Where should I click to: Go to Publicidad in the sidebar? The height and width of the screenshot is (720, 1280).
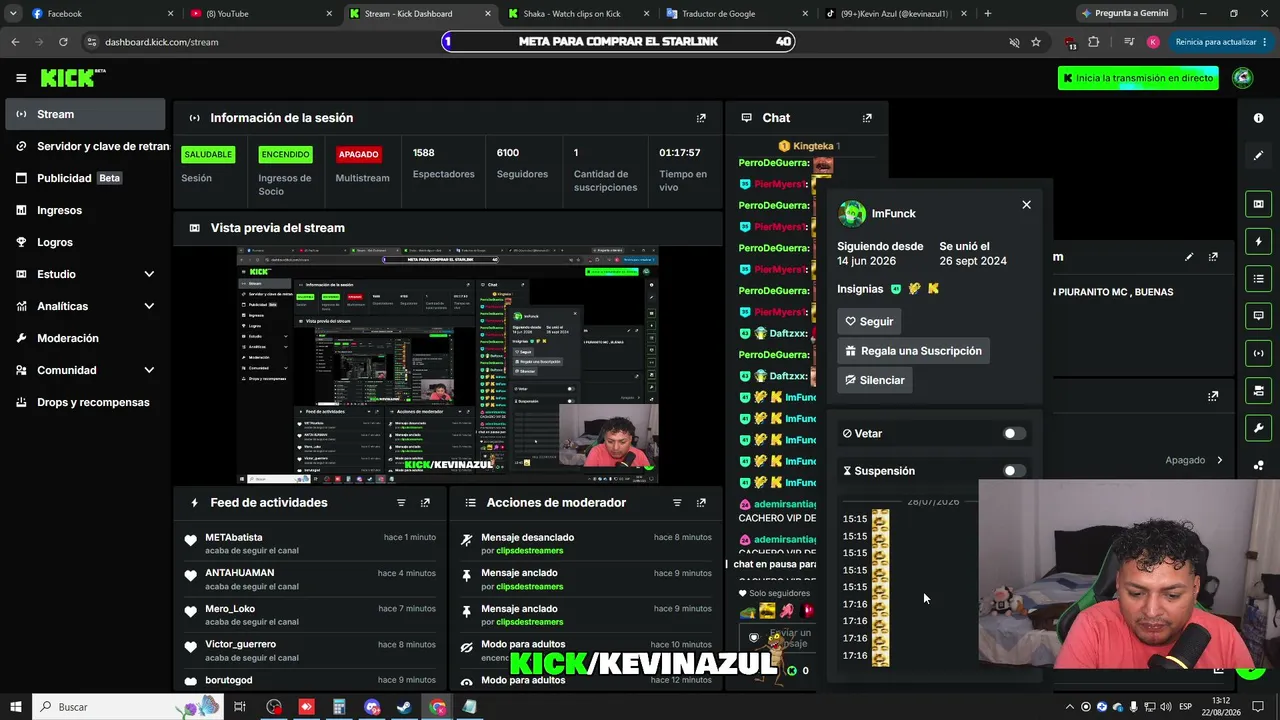[x=85, y=178]
